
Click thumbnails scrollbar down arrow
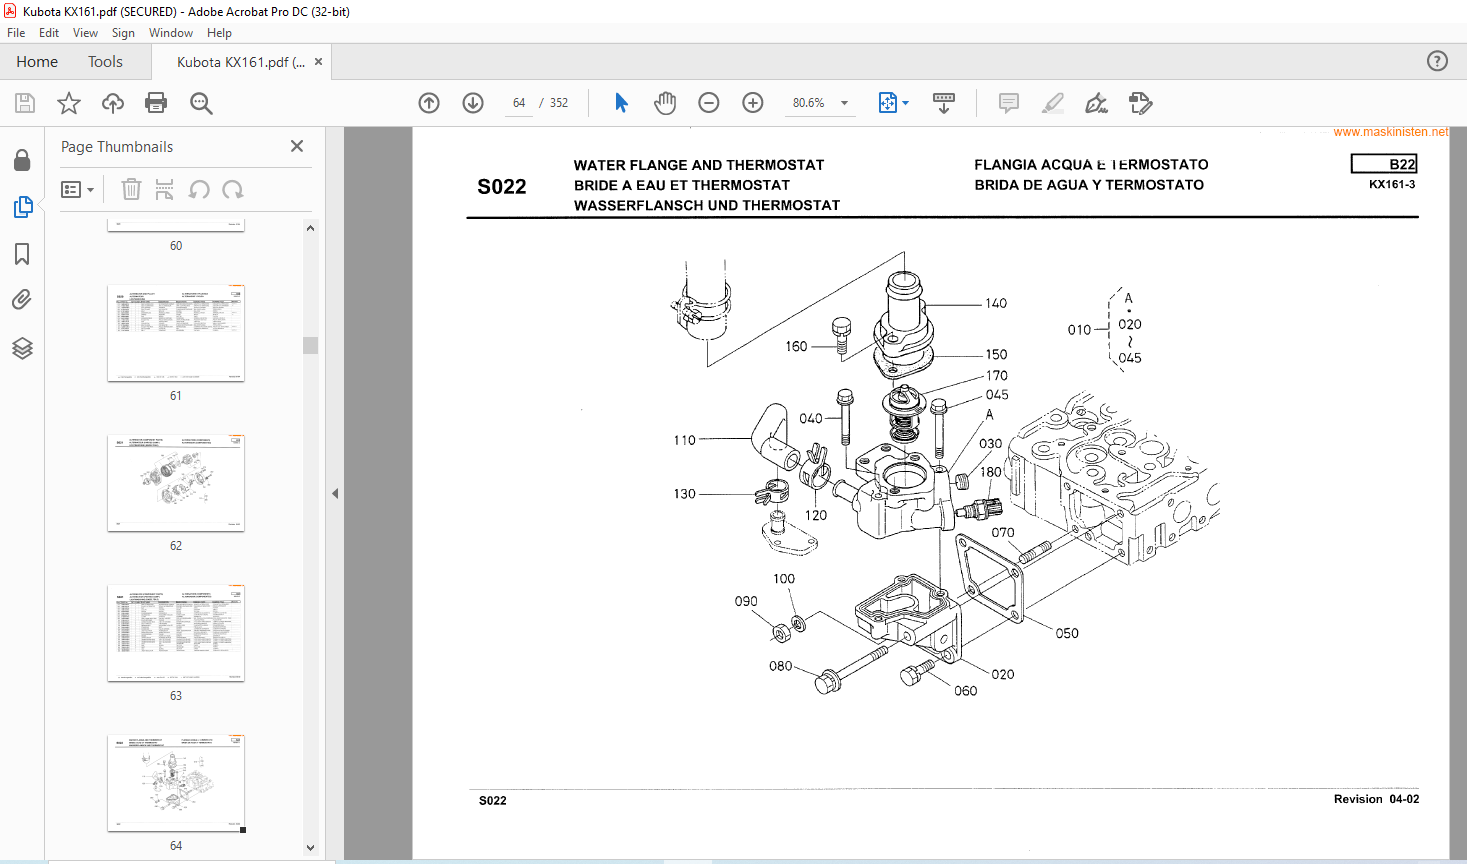pyautogui.click(x=310, y=847)
